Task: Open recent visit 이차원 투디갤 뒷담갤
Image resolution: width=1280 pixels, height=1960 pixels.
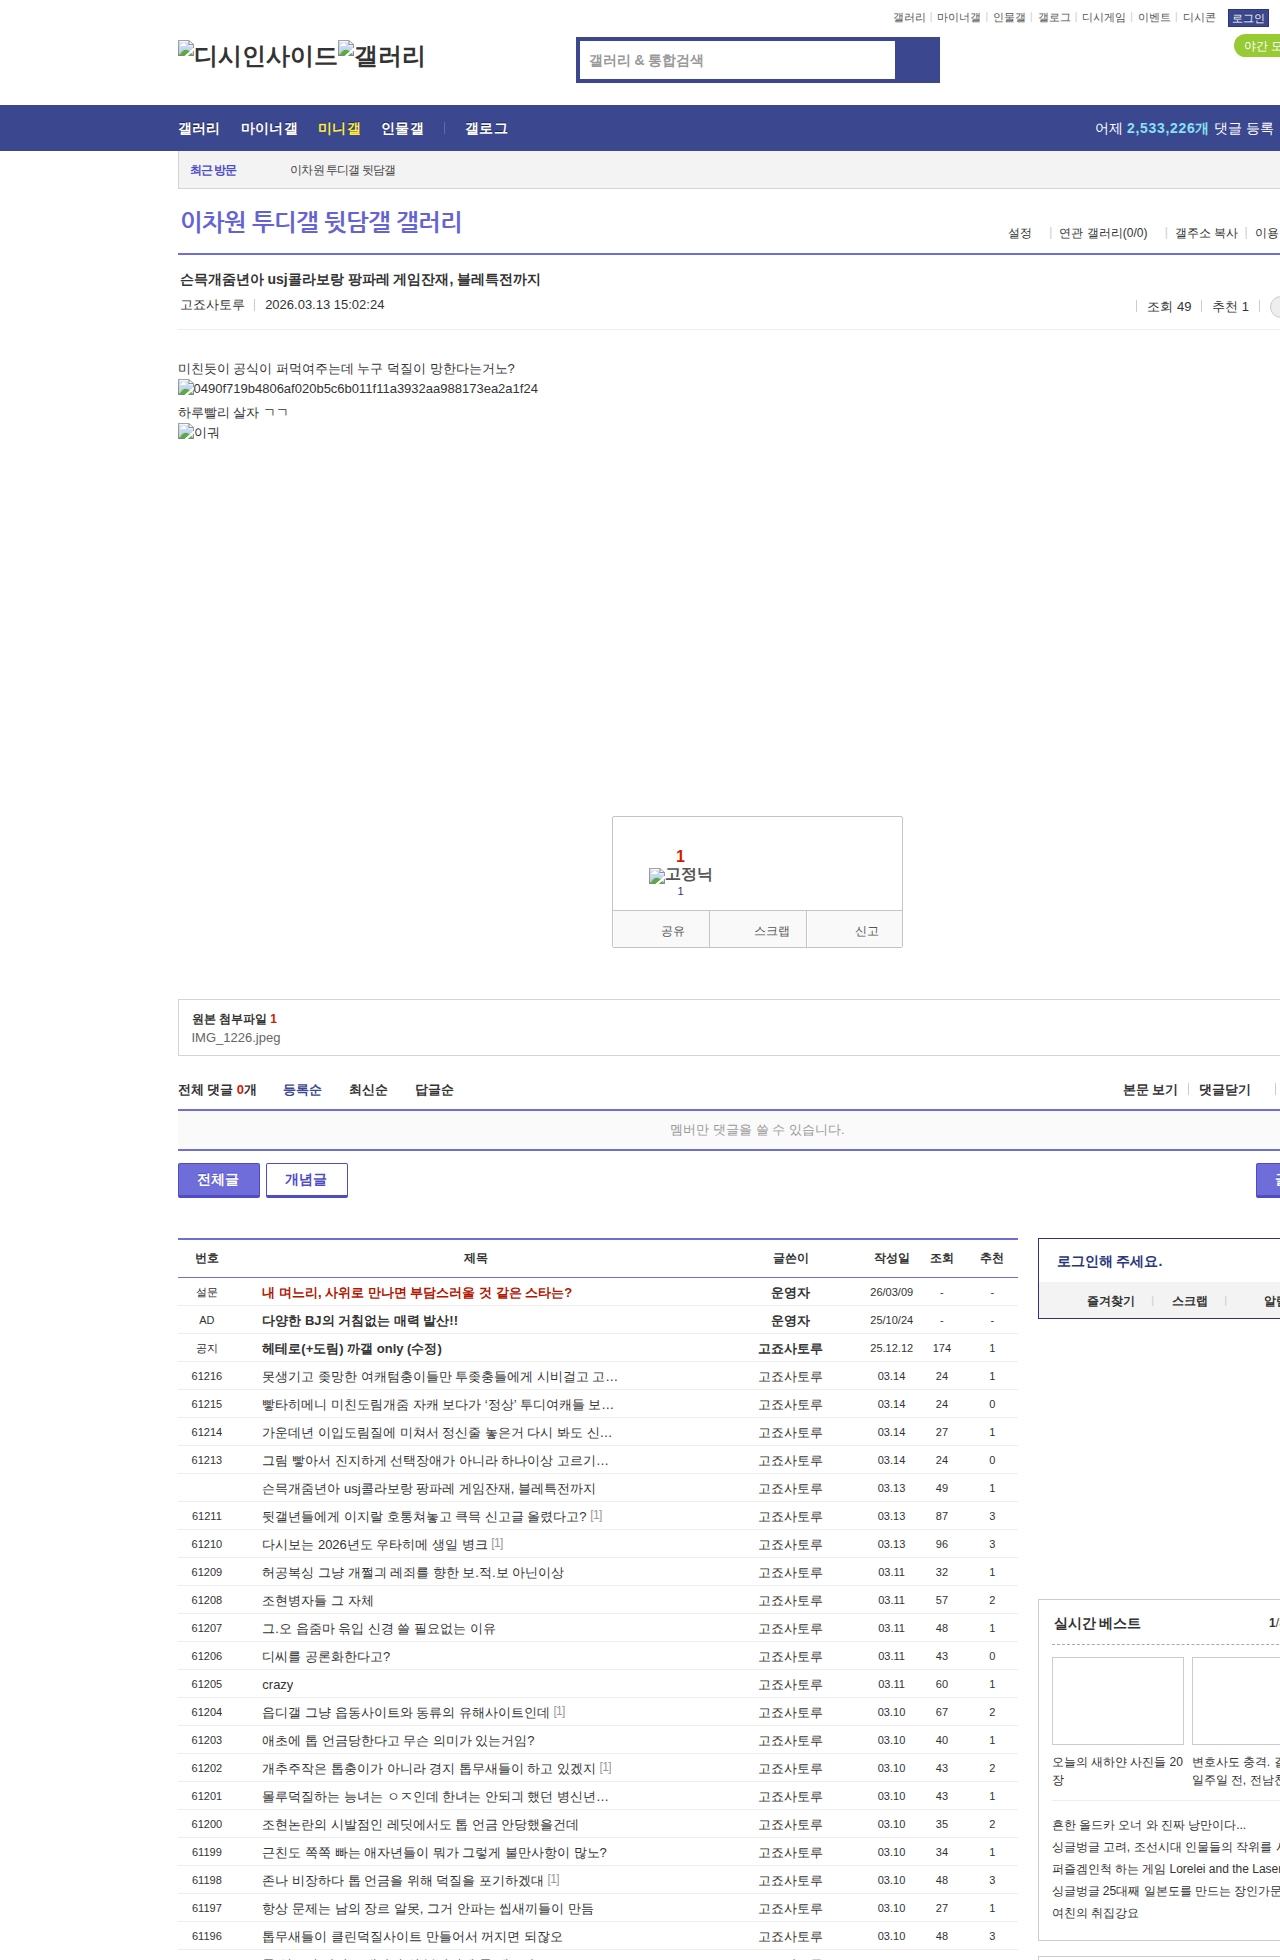Action: [342, 170]
